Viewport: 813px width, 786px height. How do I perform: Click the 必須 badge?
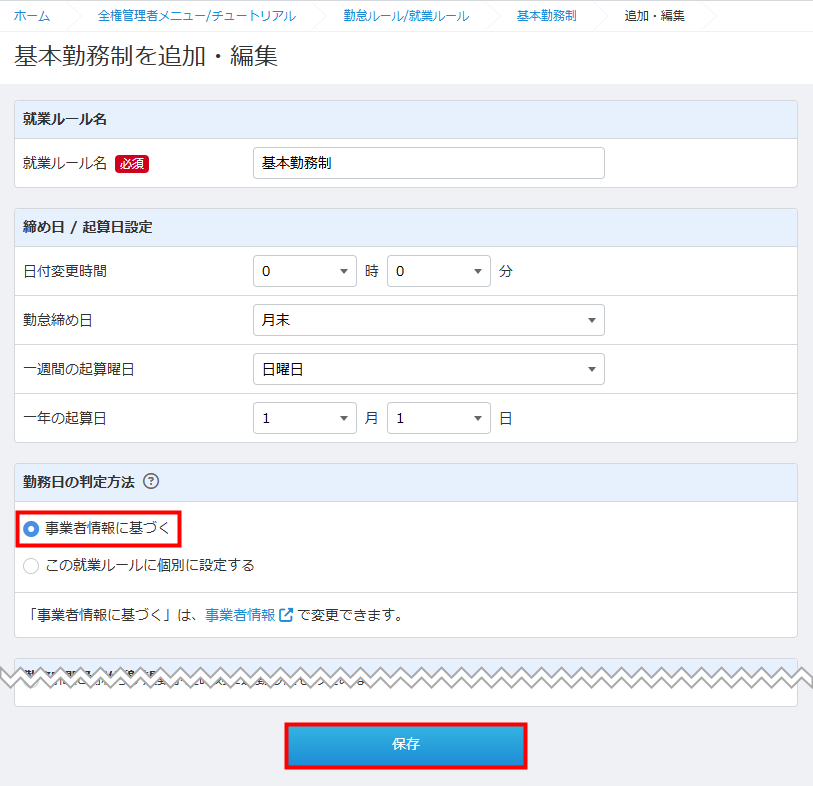(x=132, y=164)
